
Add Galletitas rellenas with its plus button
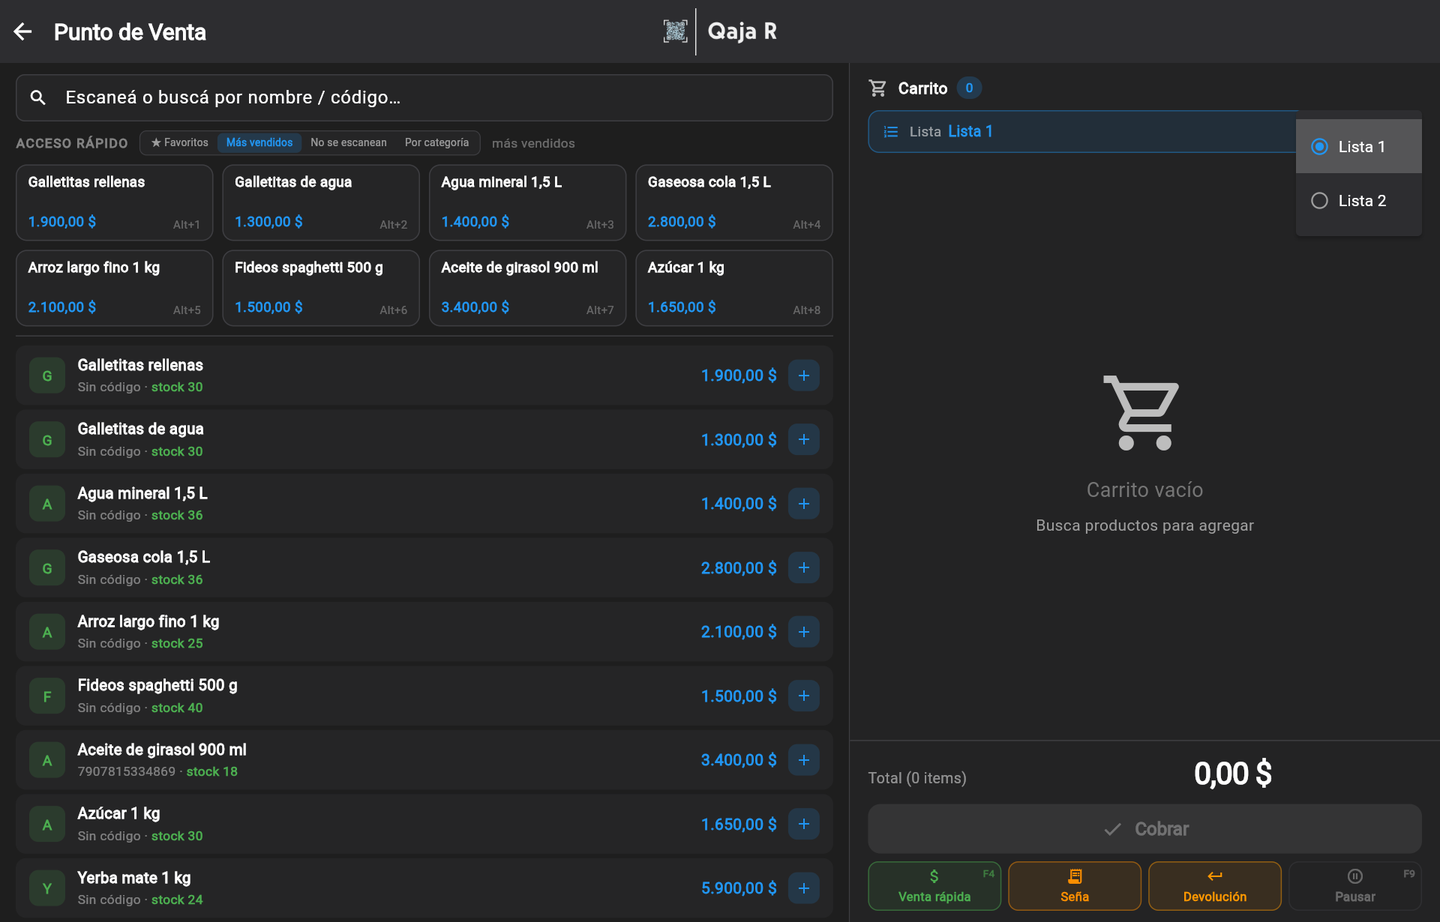(804, 375)
